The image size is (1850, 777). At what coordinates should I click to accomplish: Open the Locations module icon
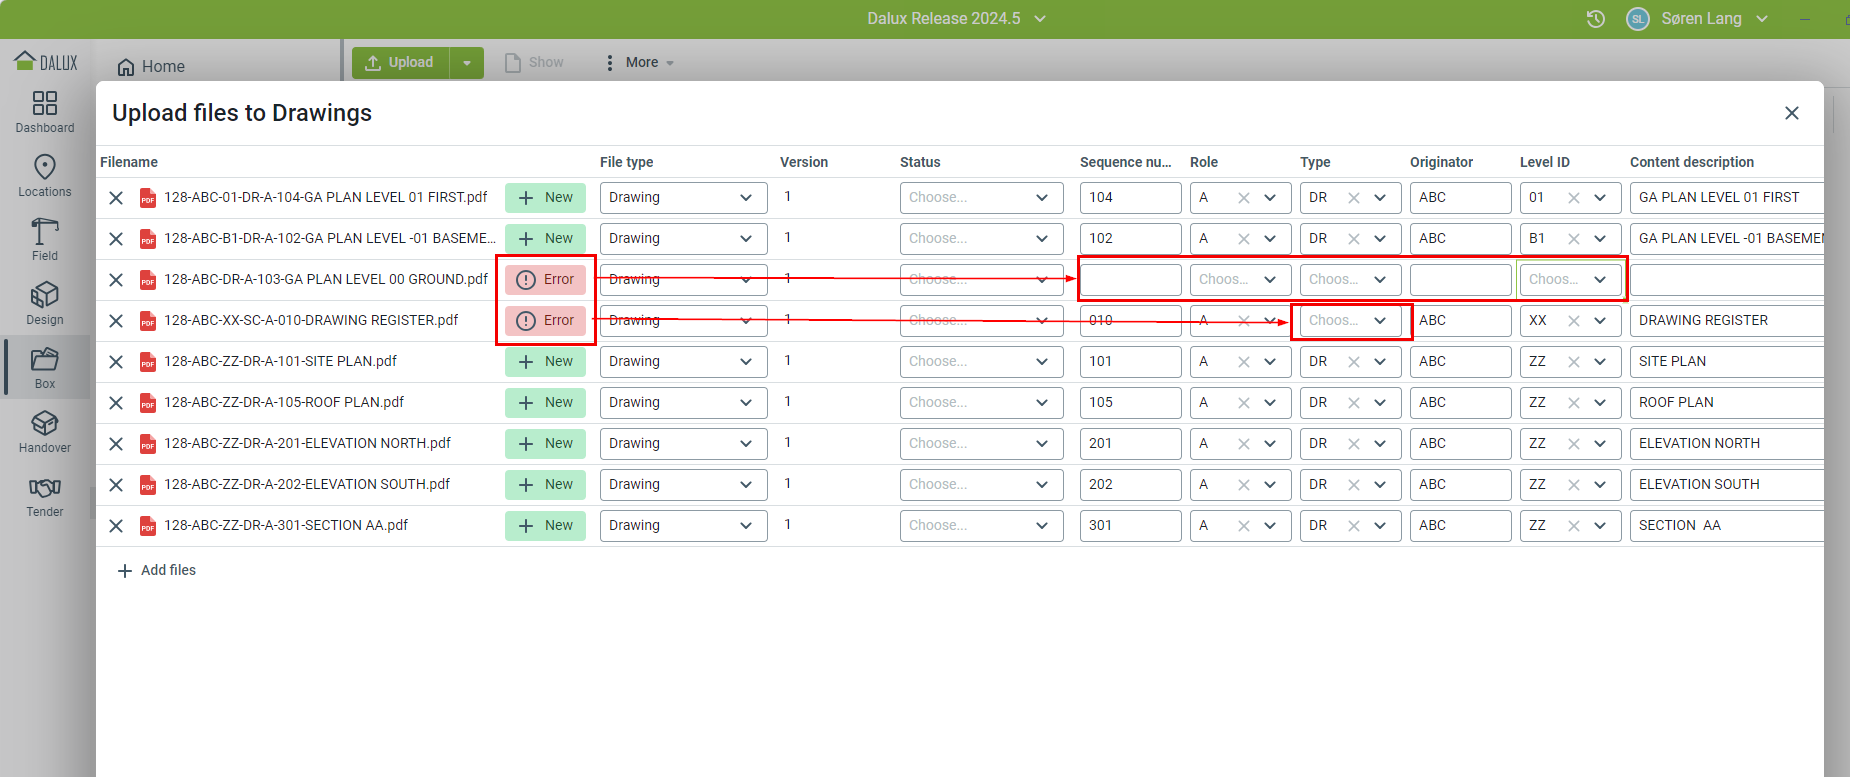45,175
